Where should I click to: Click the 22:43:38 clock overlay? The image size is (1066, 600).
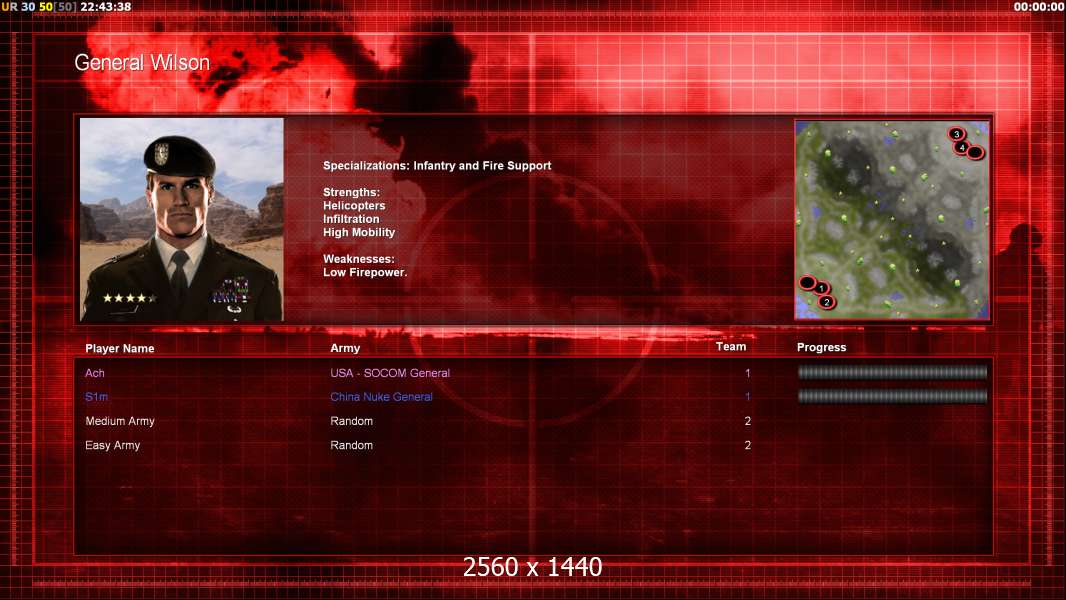(106, 7)
